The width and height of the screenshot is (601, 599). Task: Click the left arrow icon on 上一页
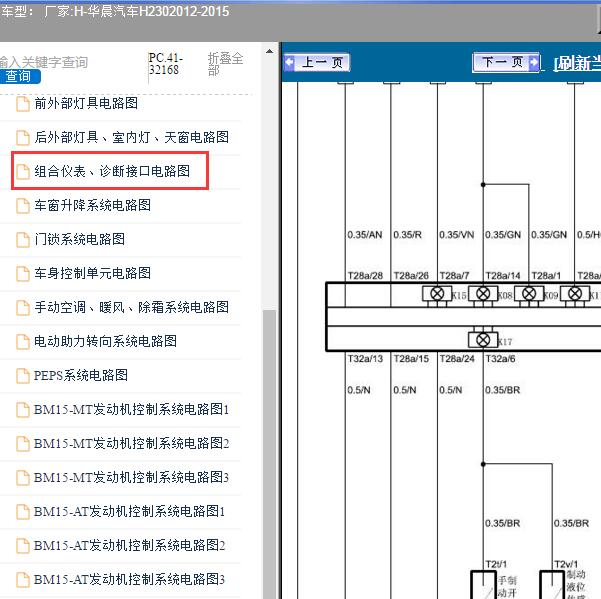pos(289,62)
